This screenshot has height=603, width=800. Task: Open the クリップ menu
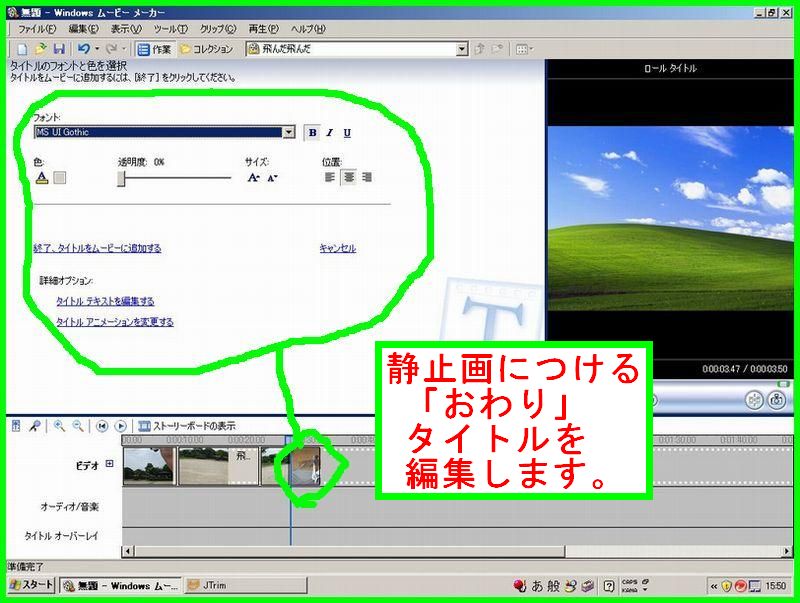click(x=218, y=29)
